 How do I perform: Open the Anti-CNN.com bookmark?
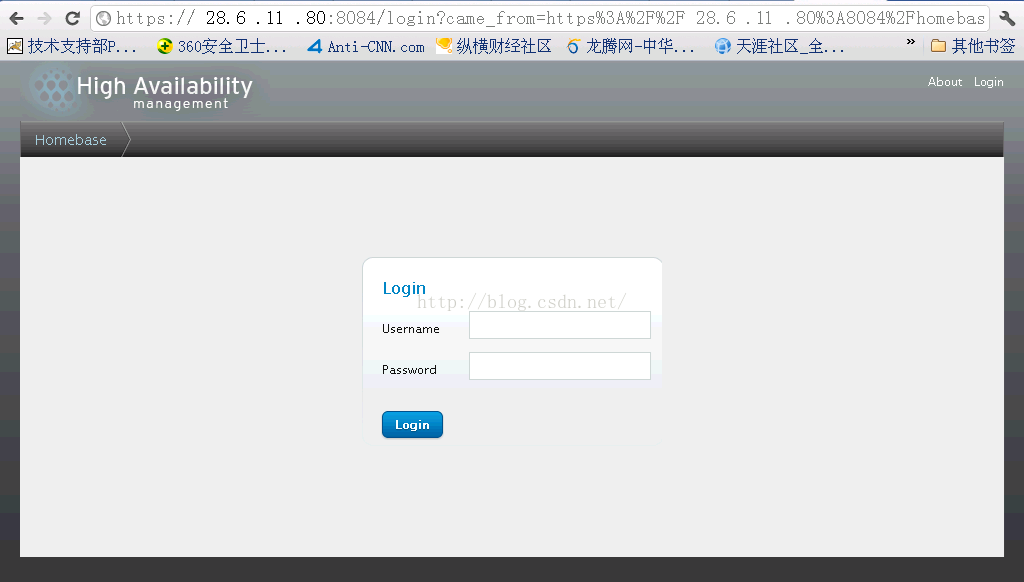click(x=366, y=46)
